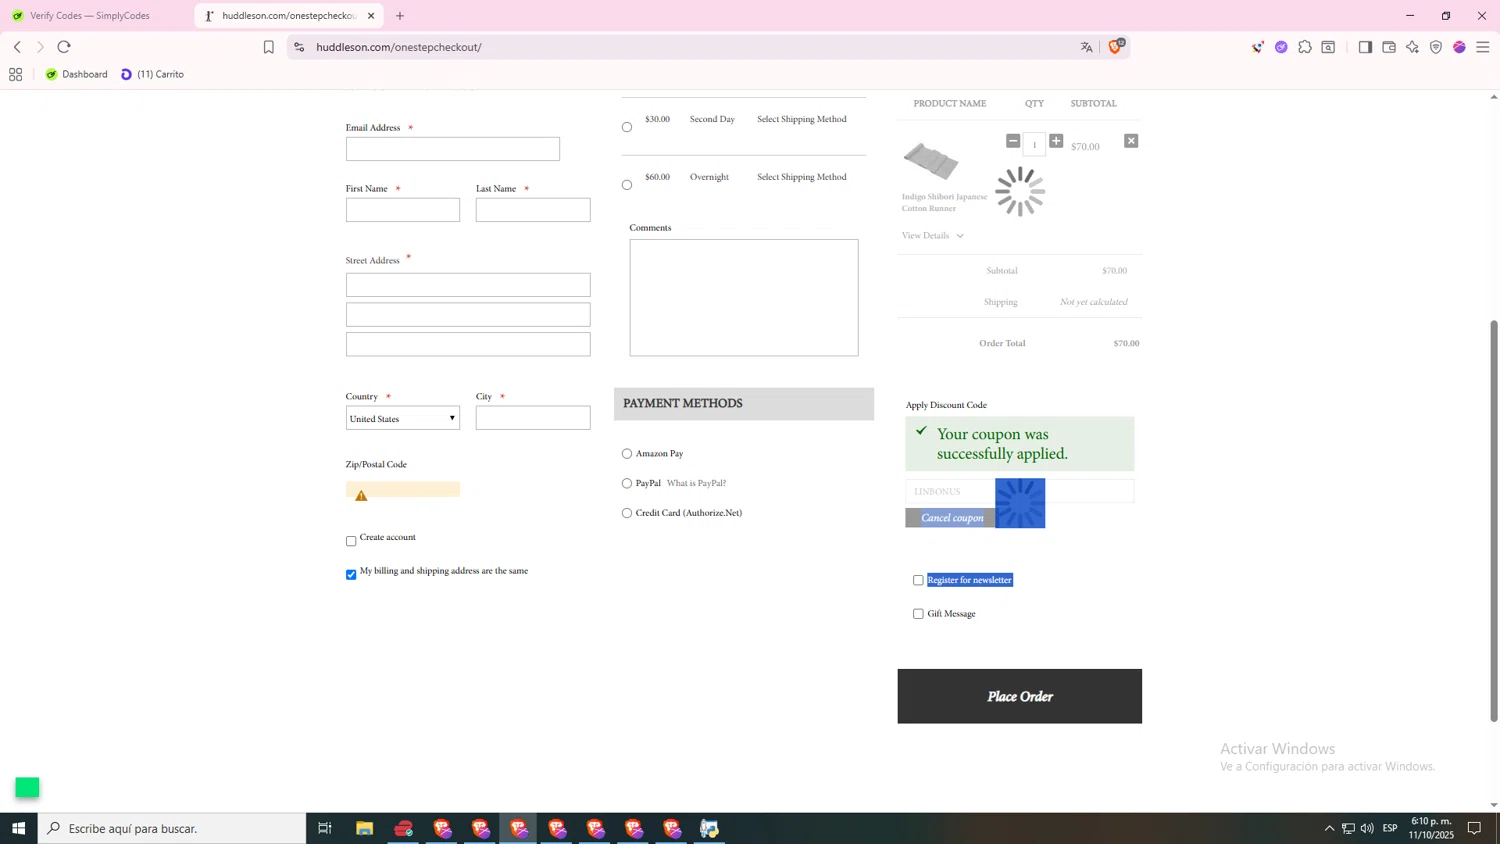Open the browser hamburger menu

click(x=1483, y=47)
